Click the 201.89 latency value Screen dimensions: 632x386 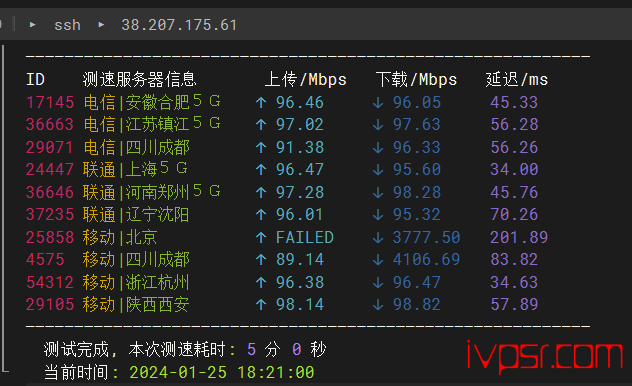click(x=519, y=237)
